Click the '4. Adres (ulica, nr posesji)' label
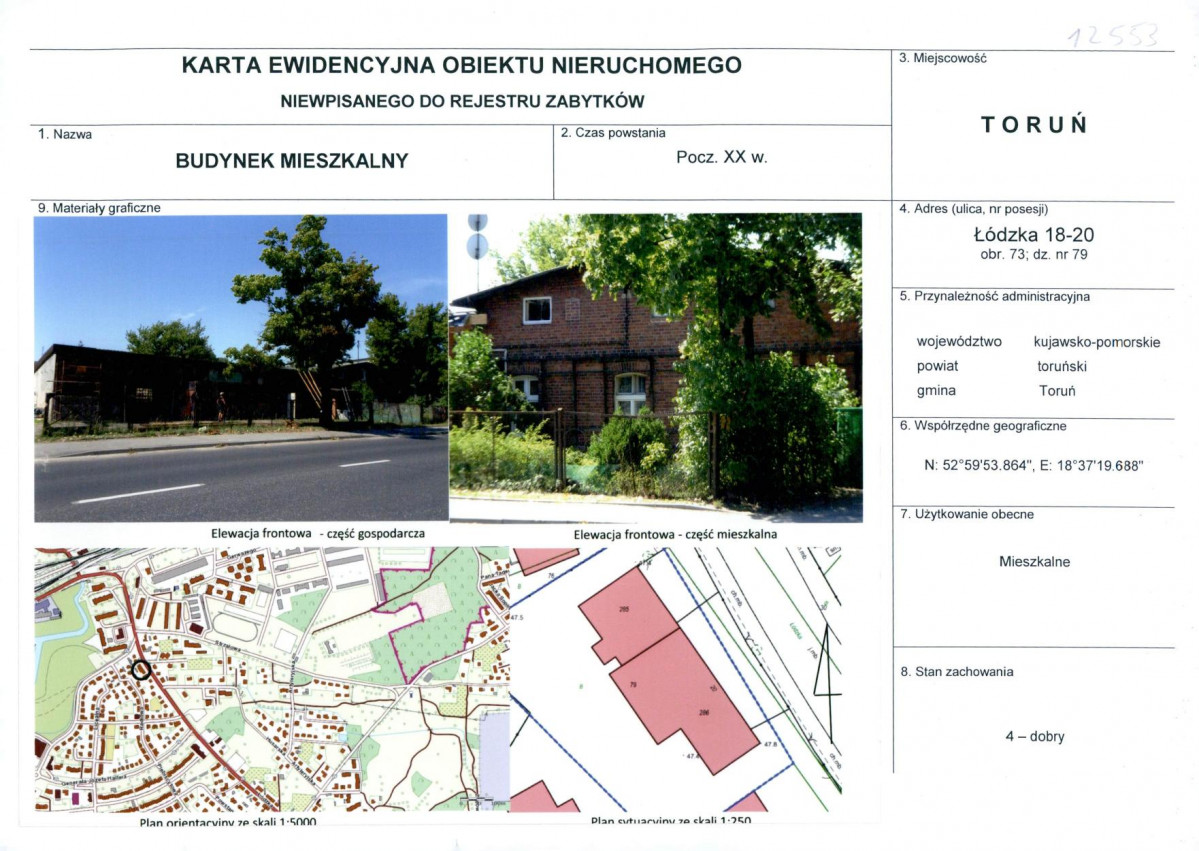This screenshot has height=851, width=1199. [973, 209]
